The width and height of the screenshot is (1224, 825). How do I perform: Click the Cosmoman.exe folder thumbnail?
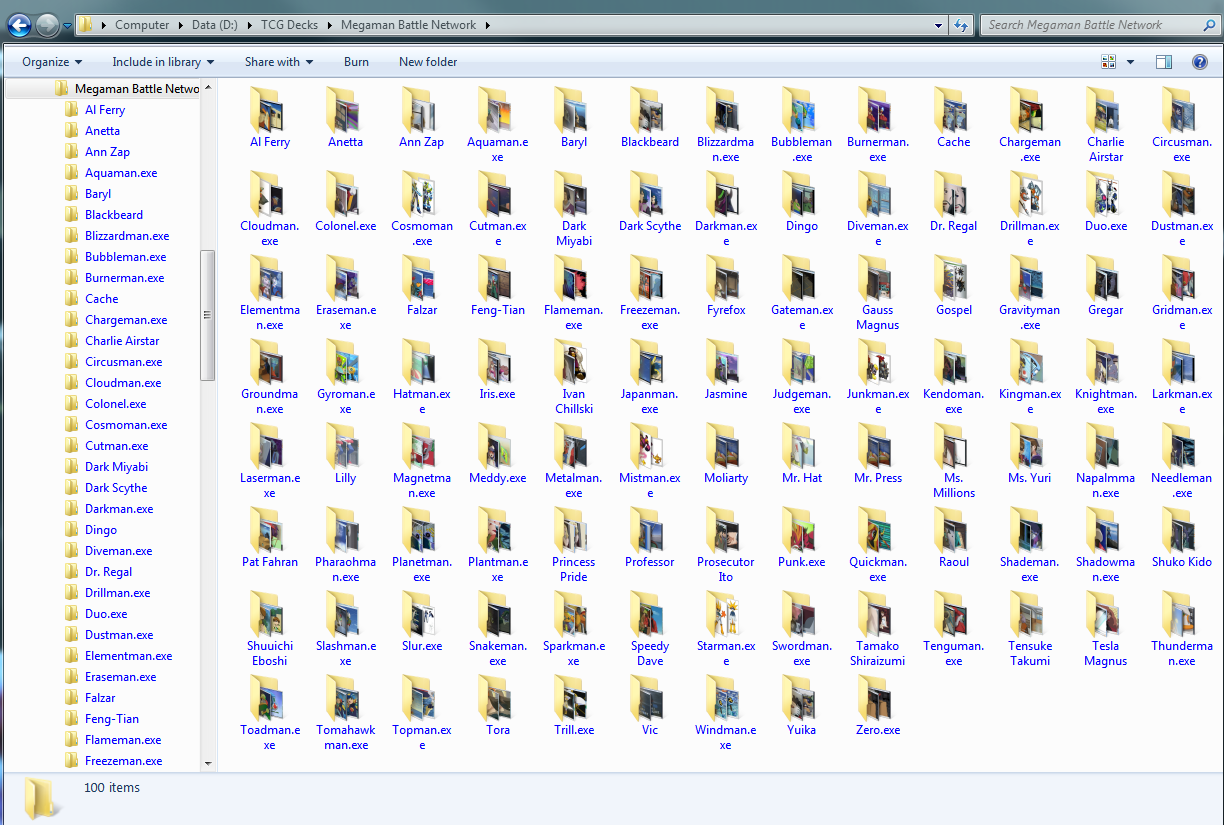point(421,193)
